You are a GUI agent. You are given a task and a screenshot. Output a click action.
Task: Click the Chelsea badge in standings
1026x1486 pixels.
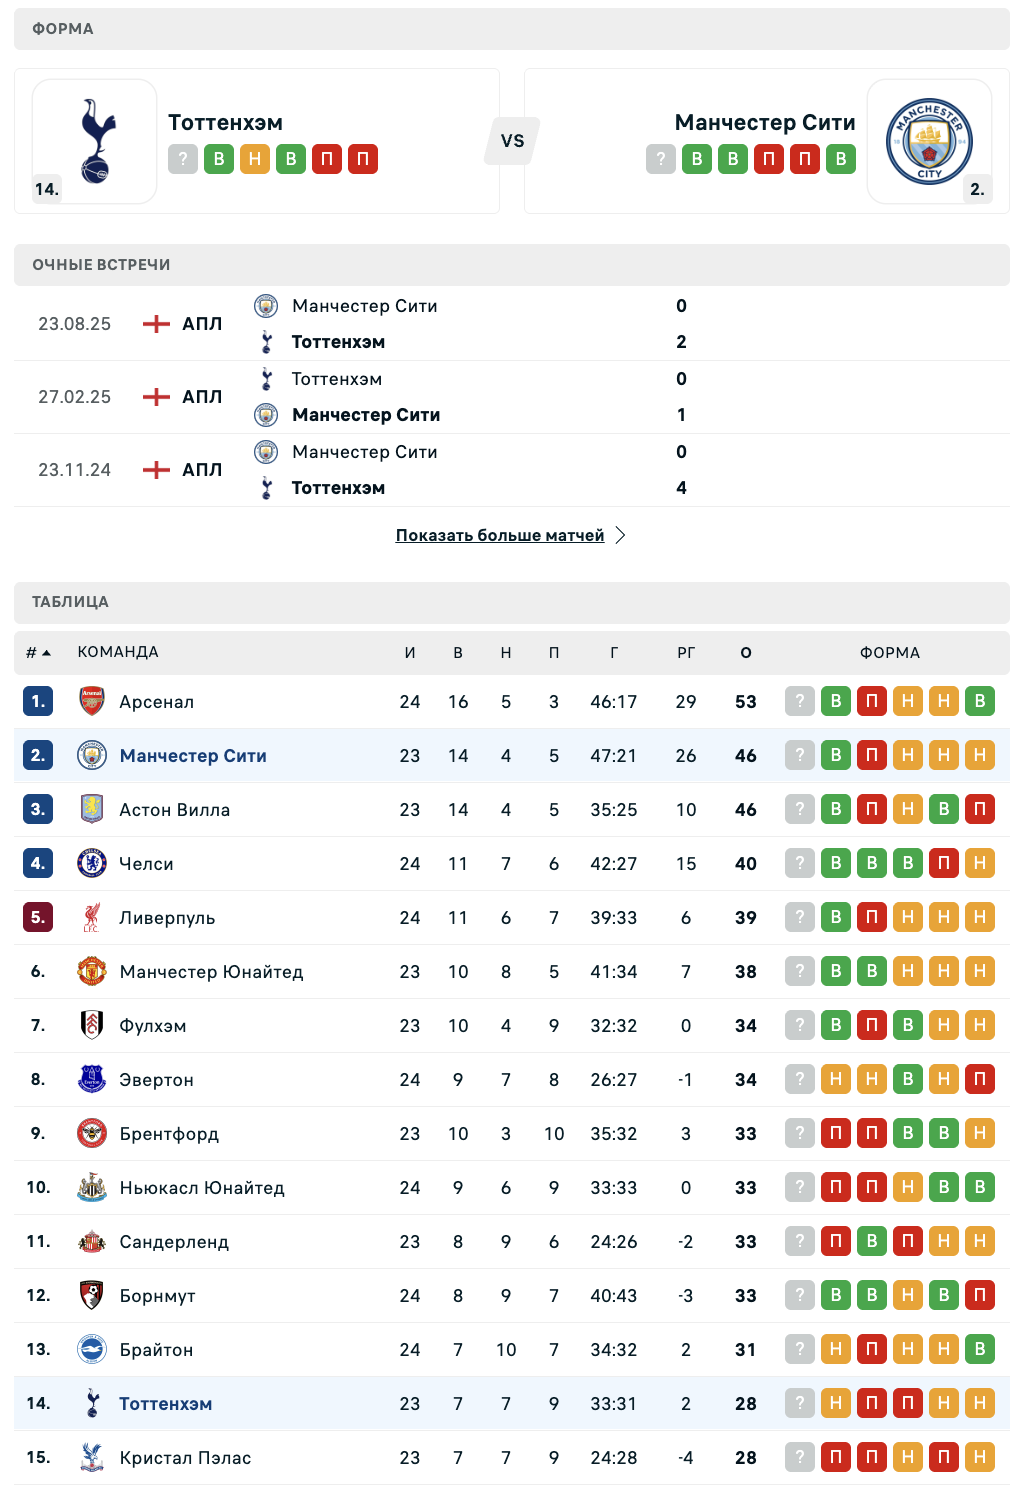[x=92, y=863]
